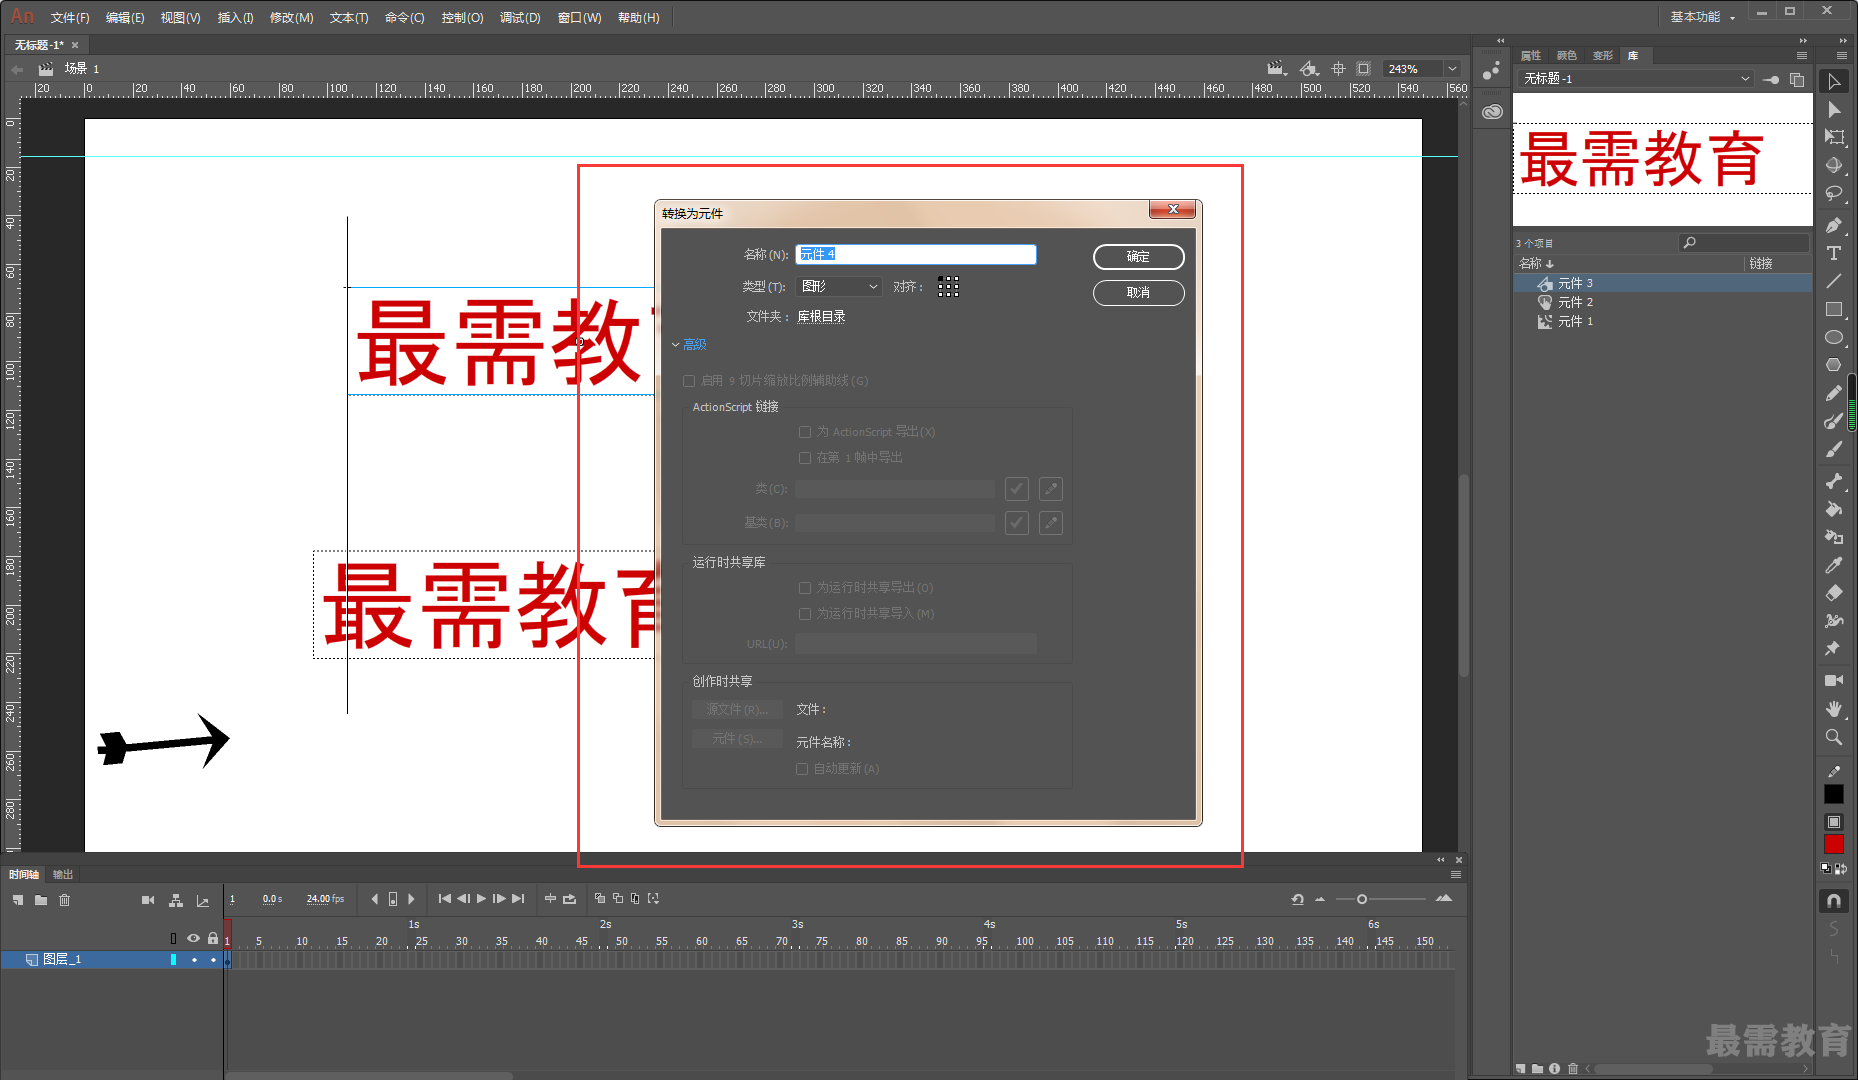Screen dimensions: 1858x1080
Task: Confirm conversion with the OK button
Action: (1139, 257)
